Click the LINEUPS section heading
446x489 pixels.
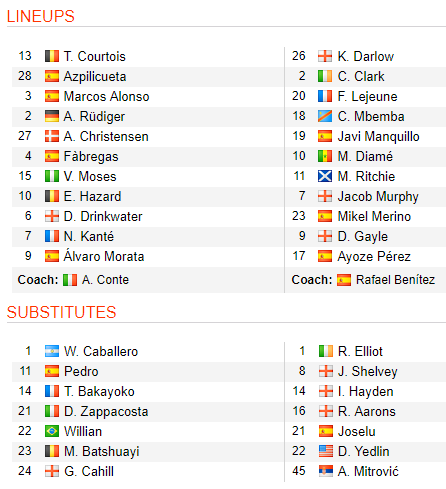point(41,16)
